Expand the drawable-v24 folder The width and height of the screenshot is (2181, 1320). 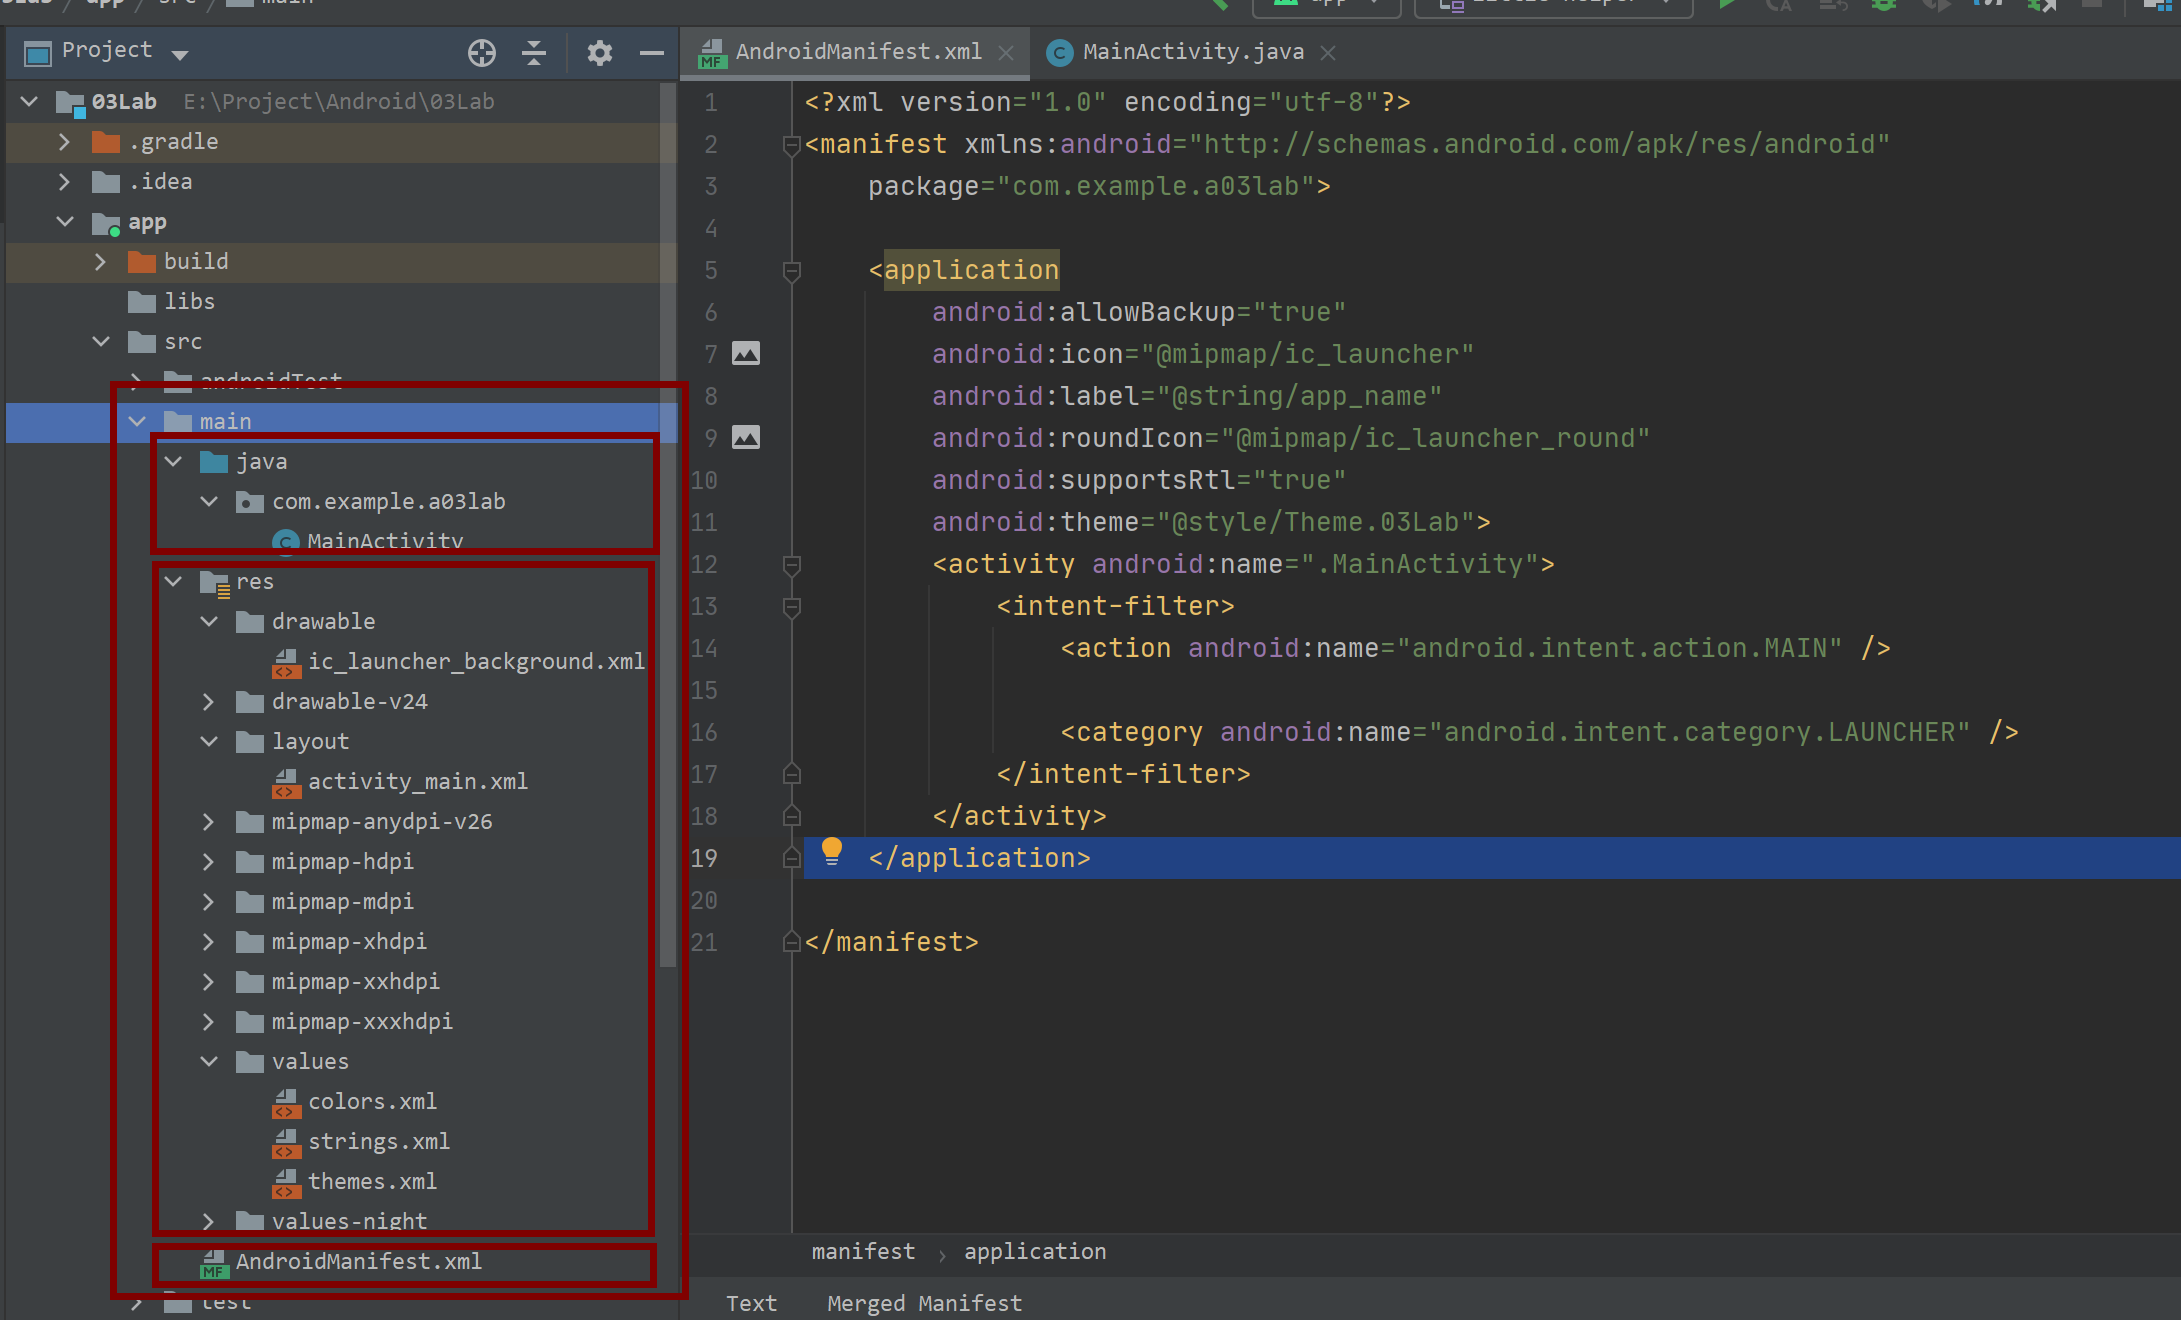coord(208,701)
